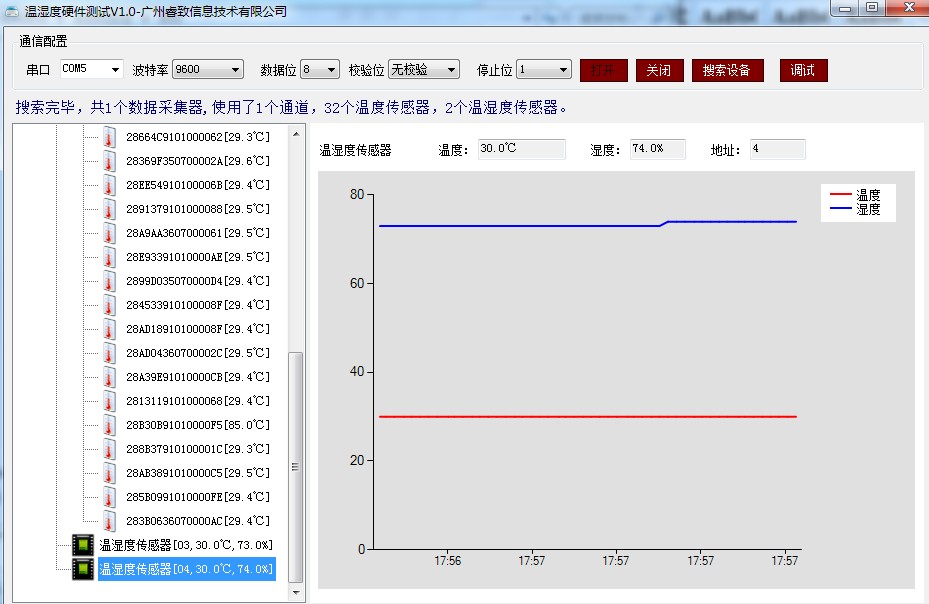929x604 pixels.
Task: Expand the 9600 baud rate dropdown
Action: [236, 70]
